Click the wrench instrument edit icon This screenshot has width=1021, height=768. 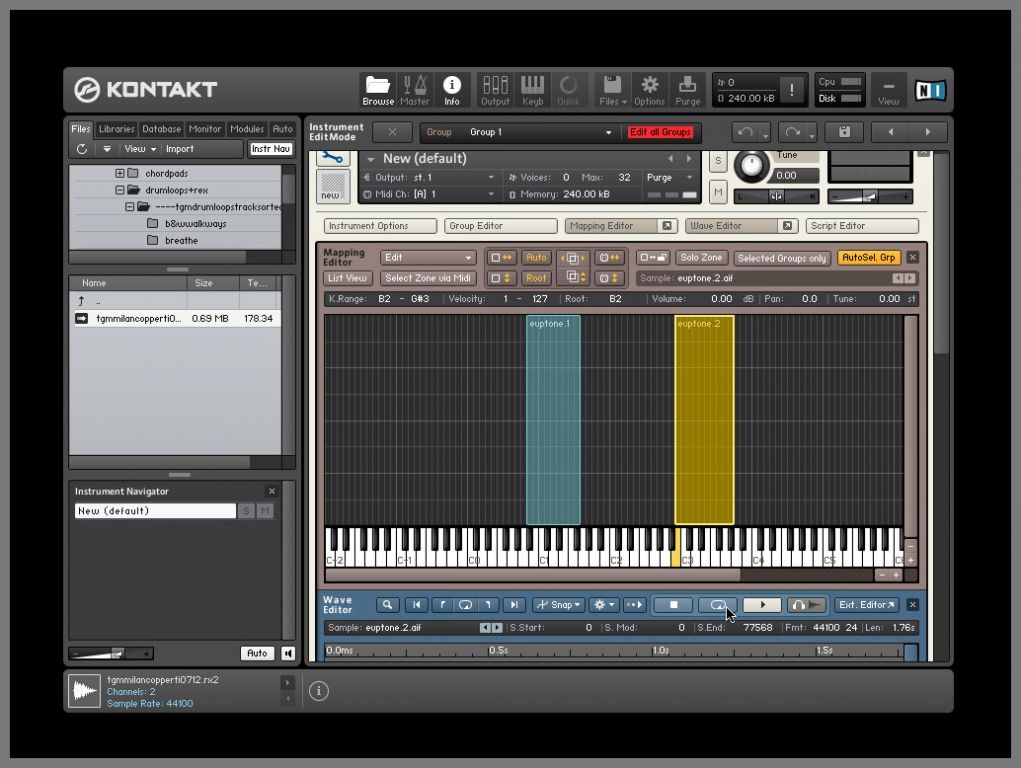[332, 158]
